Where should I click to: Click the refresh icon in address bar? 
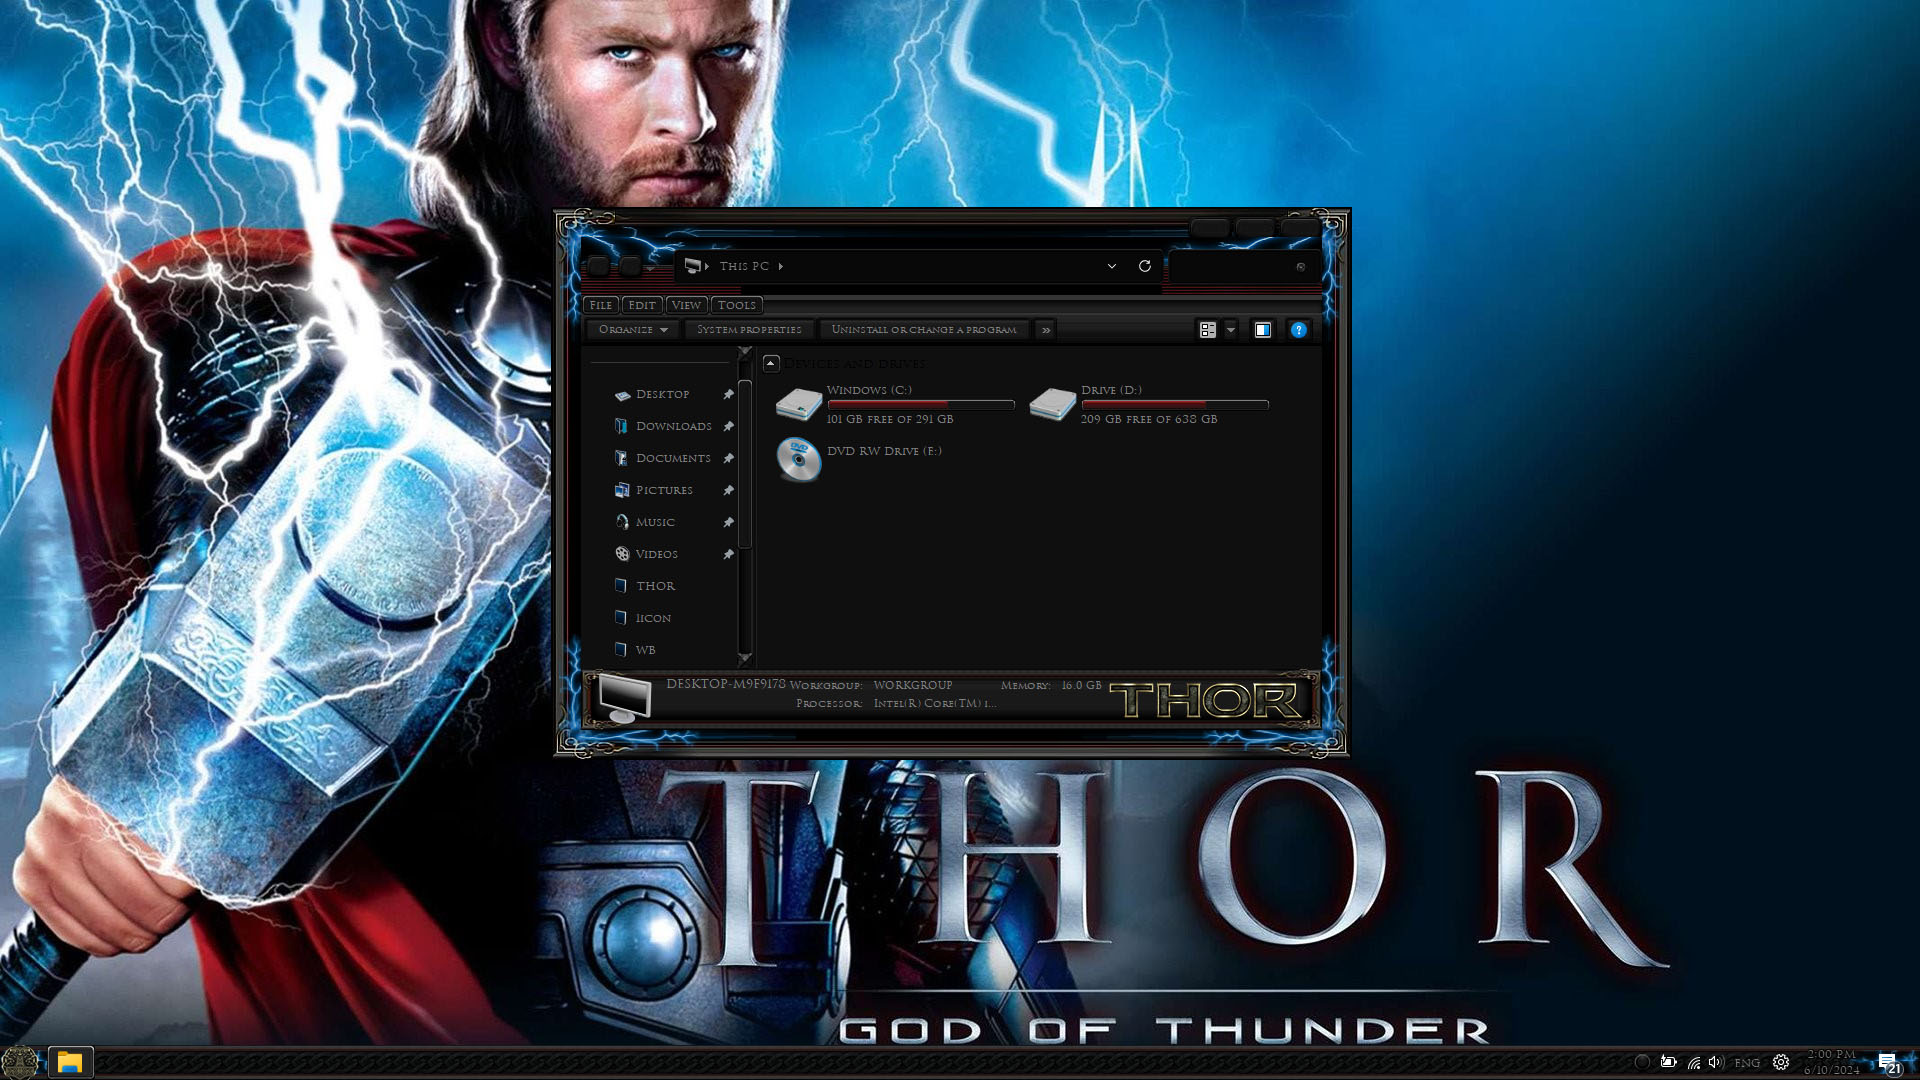pos(1145,266)
